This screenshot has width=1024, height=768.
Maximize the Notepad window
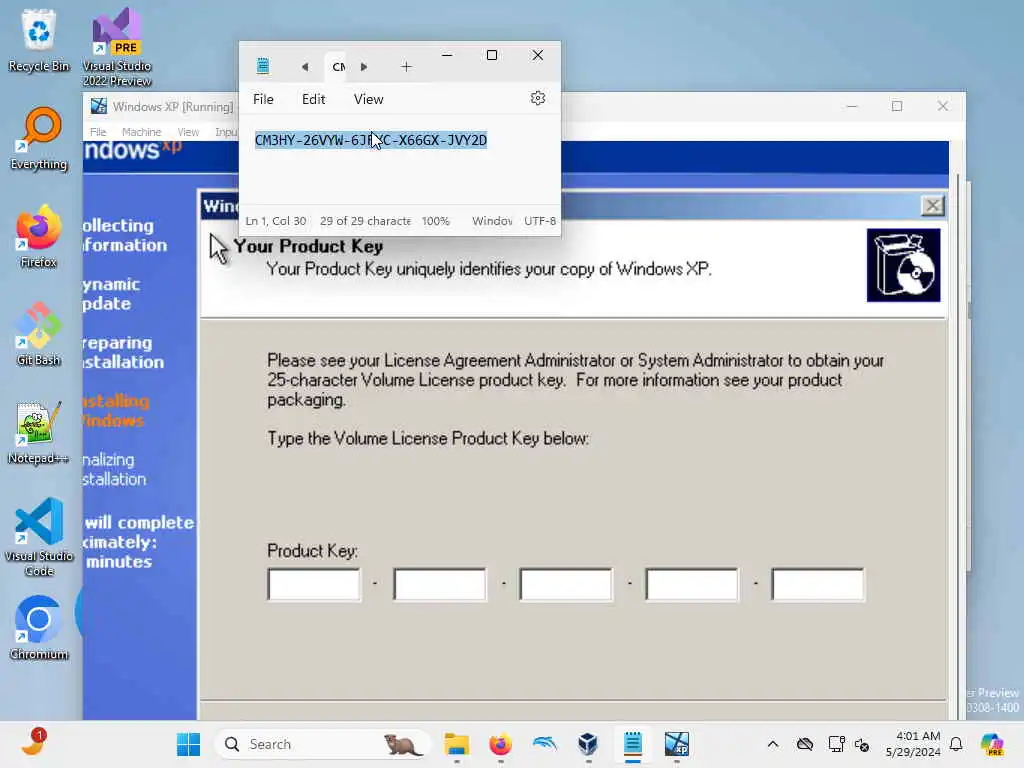coord(492,56)
